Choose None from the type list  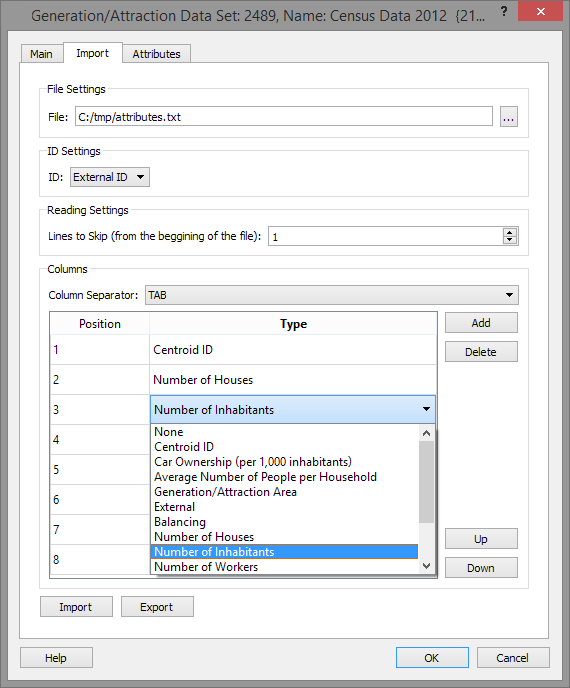point(284,432)
